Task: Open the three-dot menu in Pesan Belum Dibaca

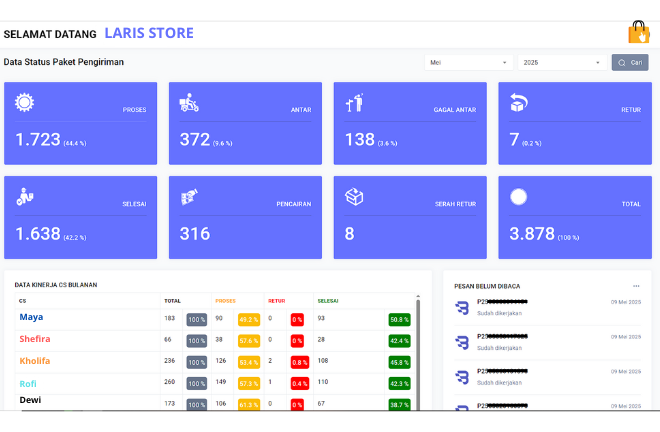Action: 636,286
